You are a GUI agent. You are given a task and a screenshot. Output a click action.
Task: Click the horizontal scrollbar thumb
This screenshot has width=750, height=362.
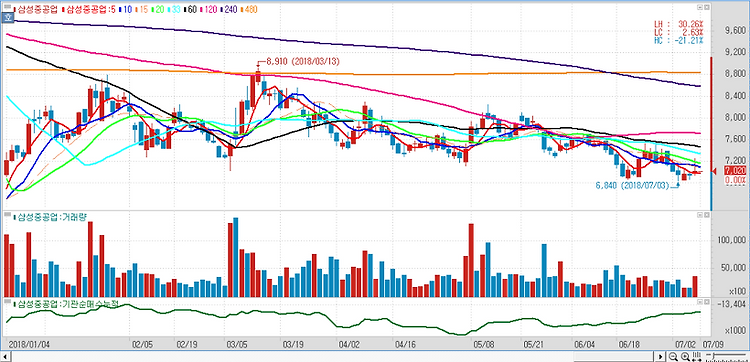click(613, 357)
